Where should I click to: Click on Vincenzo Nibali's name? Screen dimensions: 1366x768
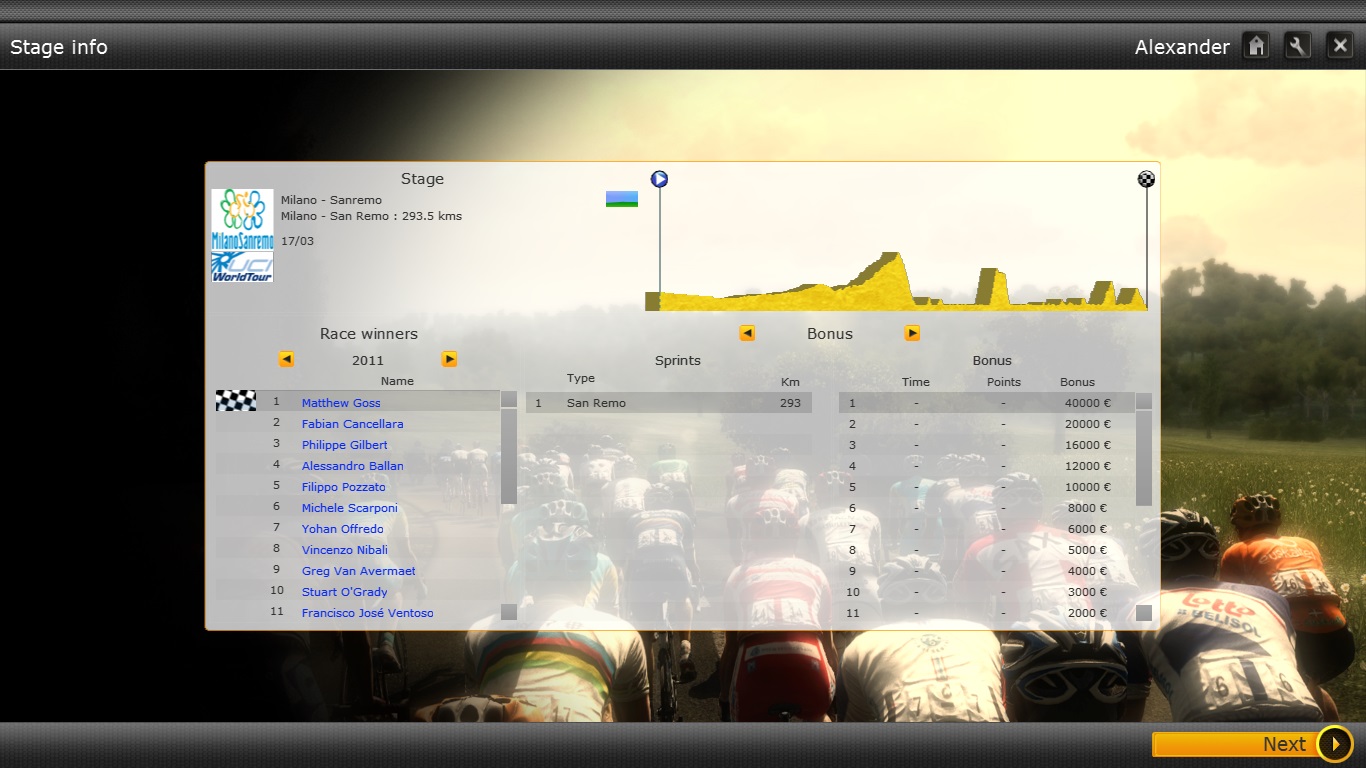click(x=344, y=550)
